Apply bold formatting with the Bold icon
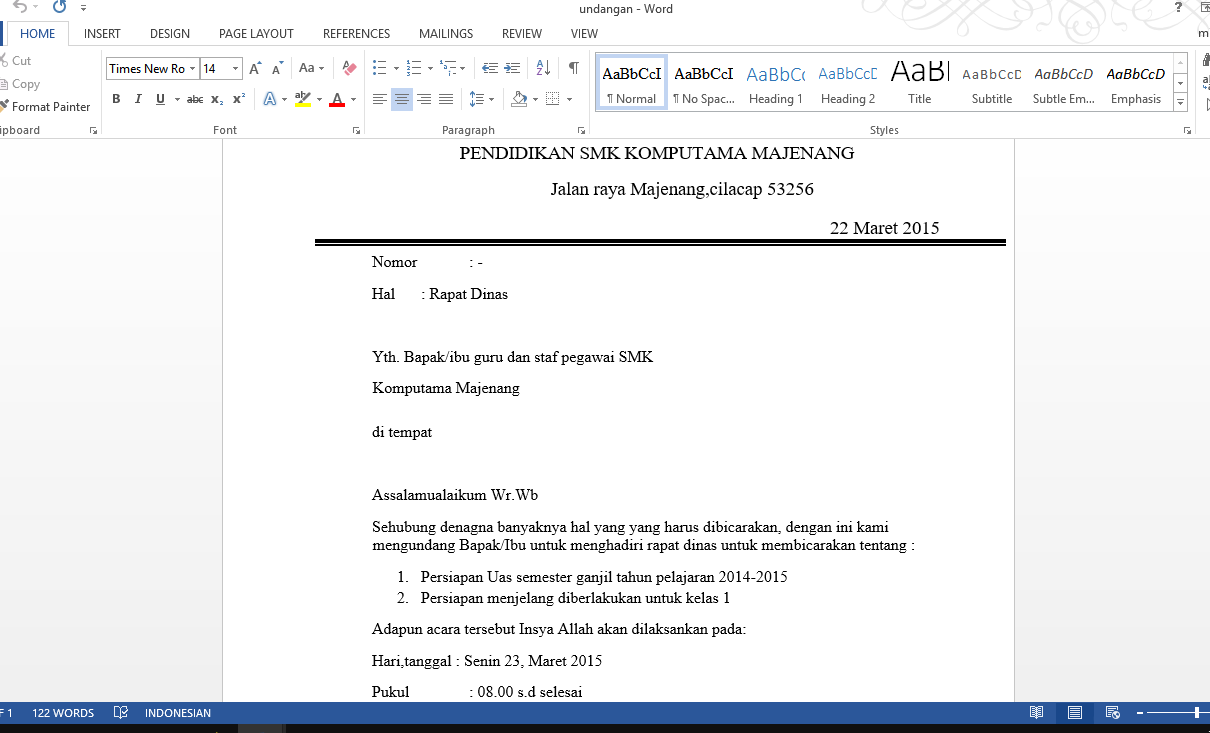The image size is (1210, 733). 116,99
